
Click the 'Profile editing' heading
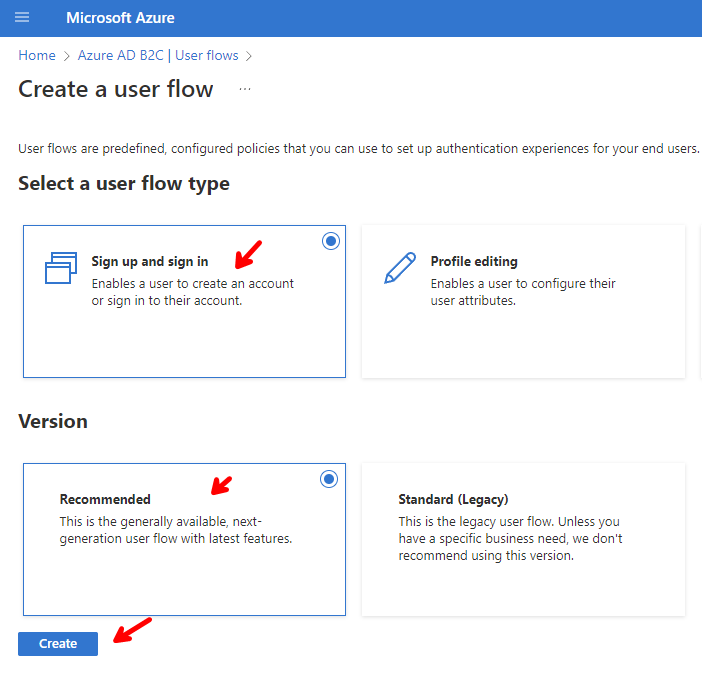coord(474,261)
